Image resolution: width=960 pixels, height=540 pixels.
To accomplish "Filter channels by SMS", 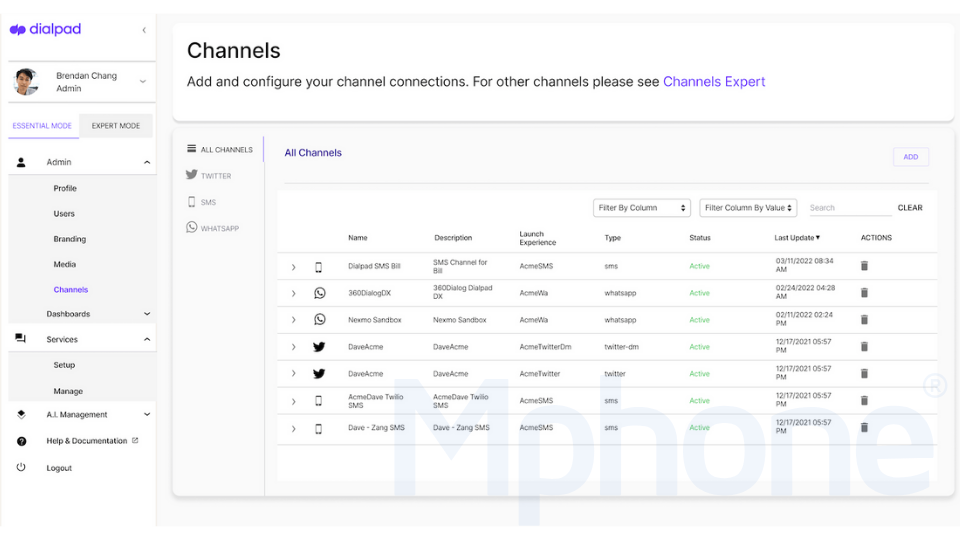I will click(x=201, y=202).
